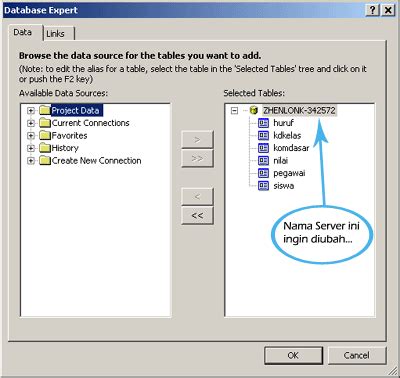Click the remove single table (<) button
The image size is (400, 378).
click(197, 196)
